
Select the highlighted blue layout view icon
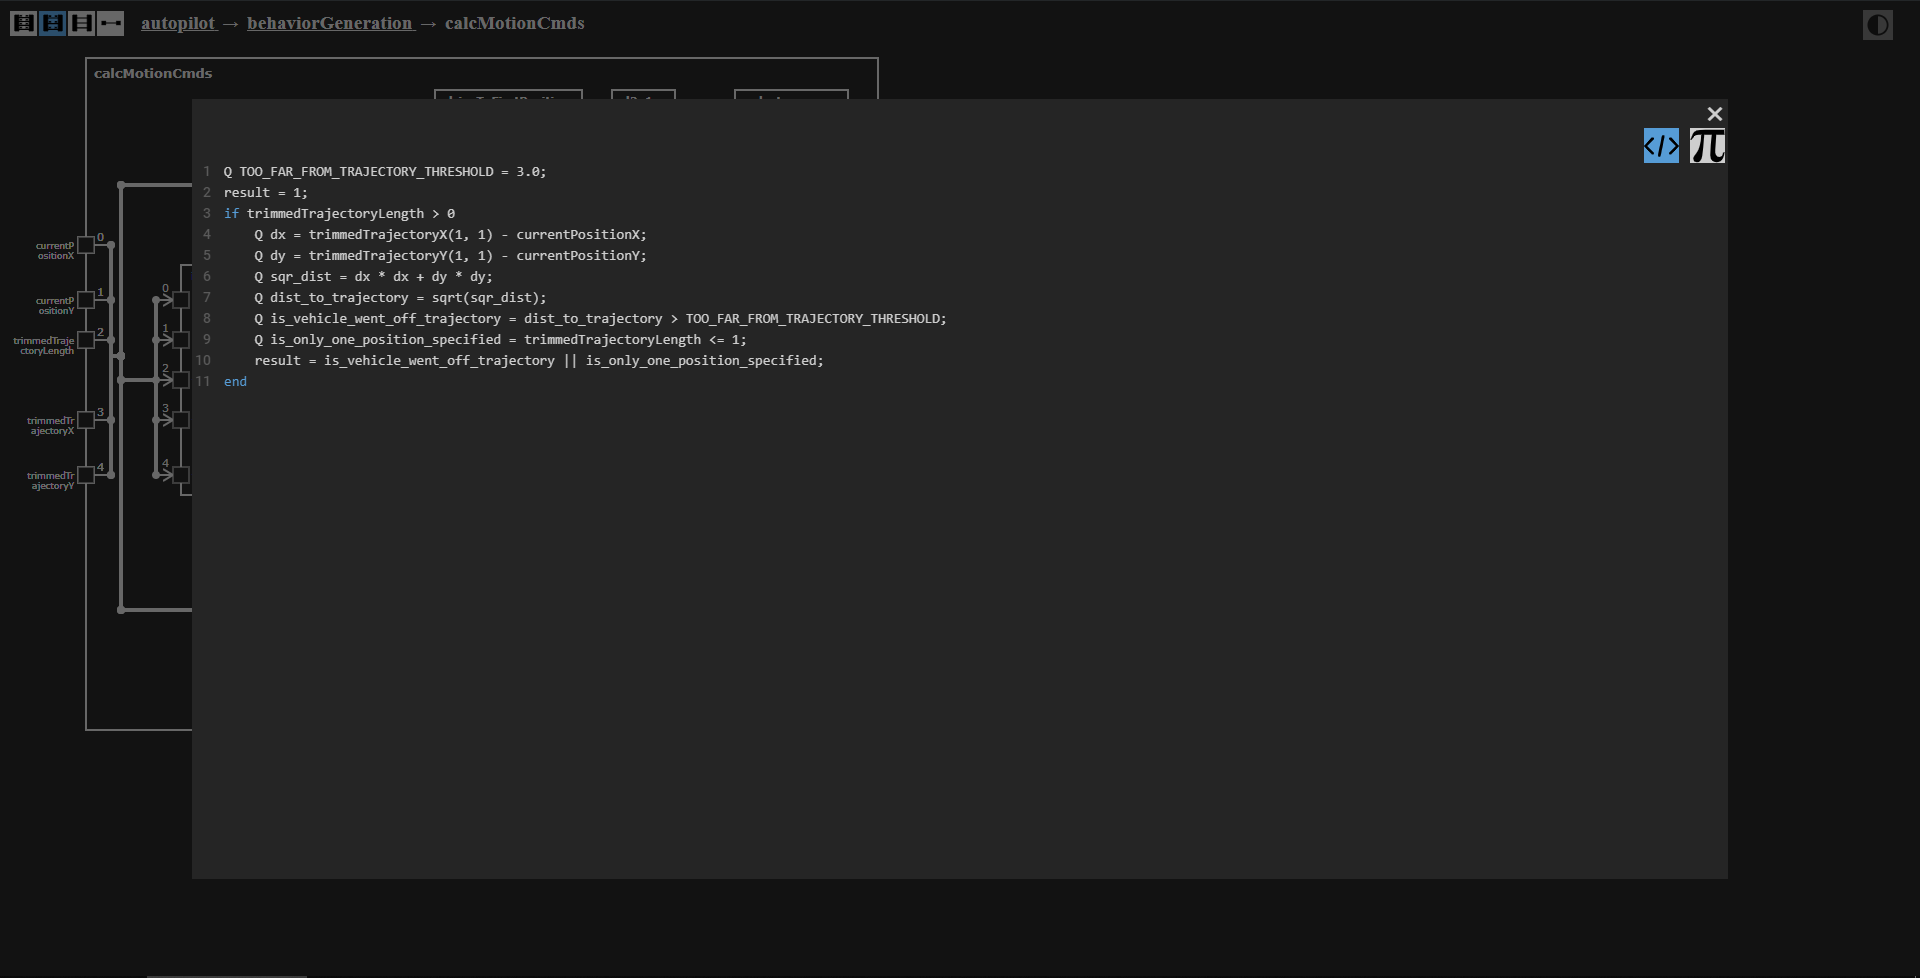pos(52,23)
